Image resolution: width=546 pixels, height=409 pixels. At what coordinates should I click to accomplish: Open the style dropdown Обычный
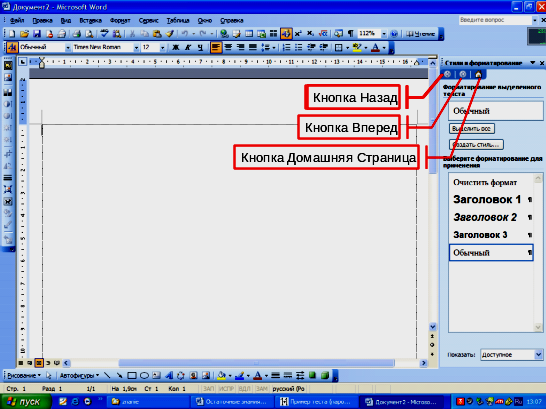(68, 48)
